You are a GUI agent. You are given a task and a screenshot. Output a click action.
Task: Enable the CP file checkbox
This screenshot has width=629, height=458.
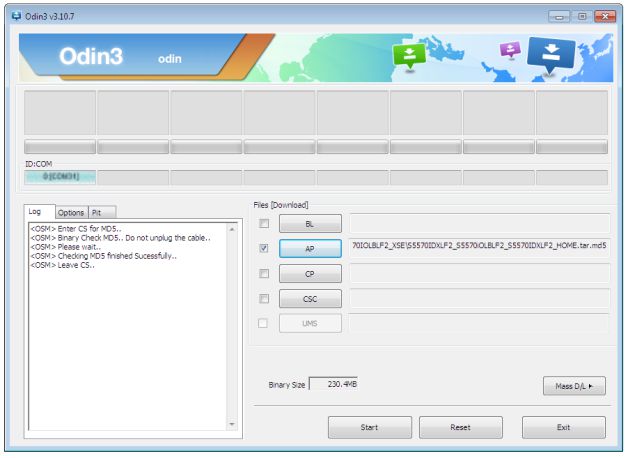264,274
